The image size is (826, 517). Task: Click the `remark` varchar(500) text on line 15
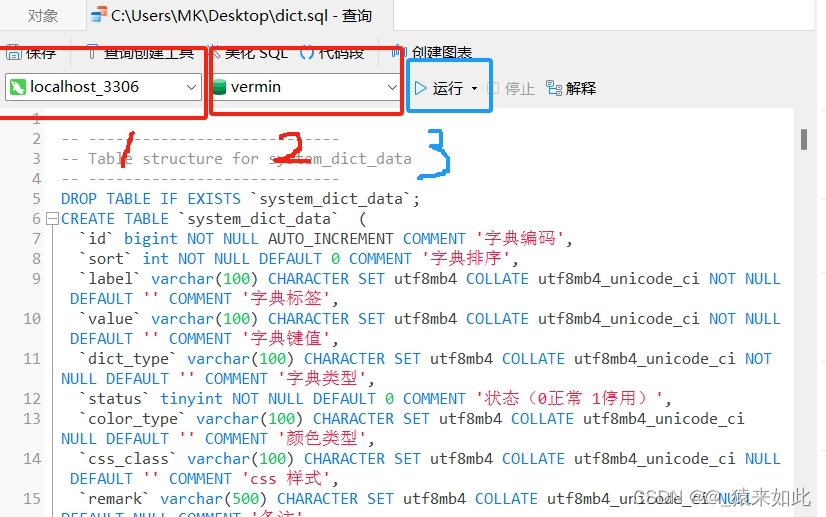173,499
